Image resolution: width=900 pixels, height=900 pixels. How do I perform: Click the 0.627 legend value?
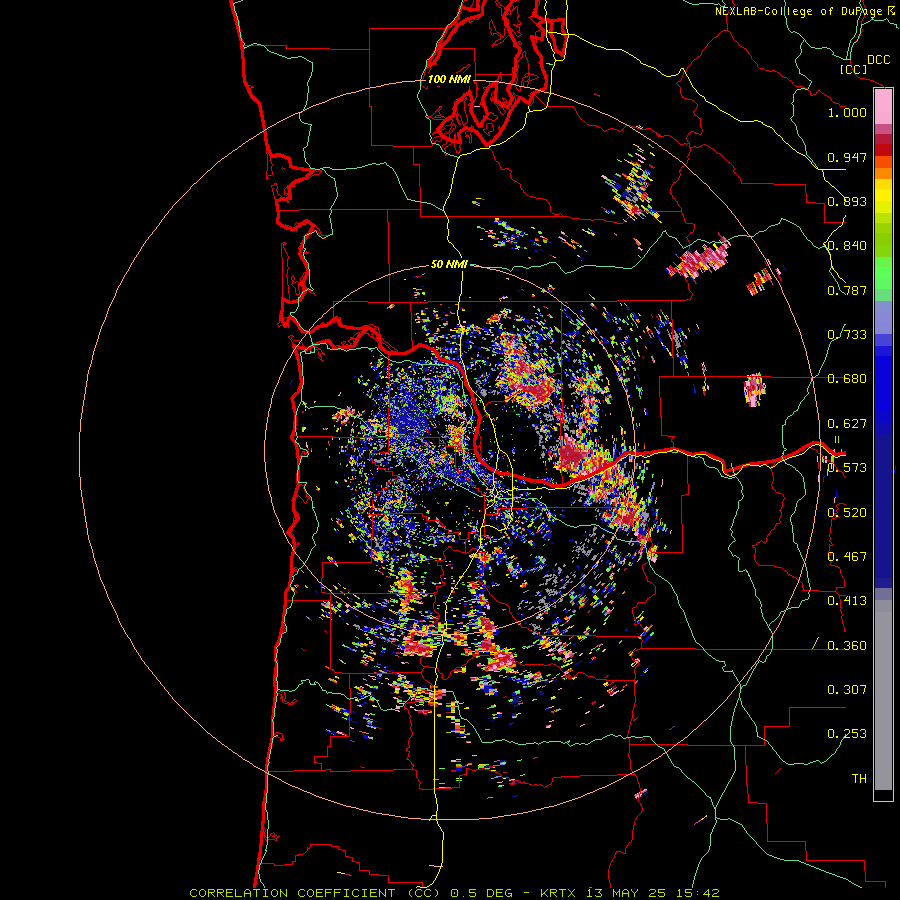[x=847, y=424]
